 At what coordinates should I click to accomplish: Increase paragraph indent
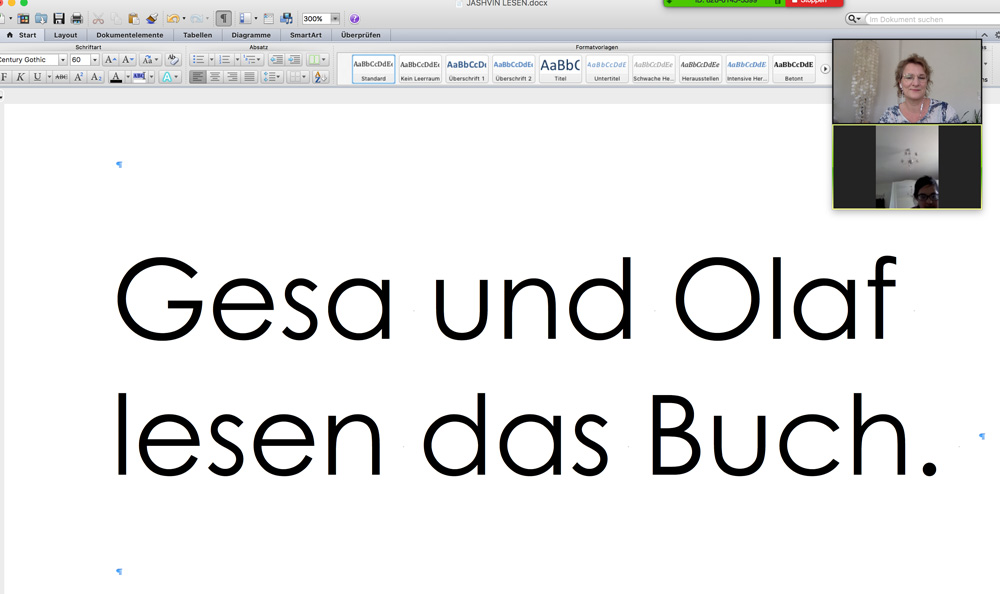tap(294, 59)
